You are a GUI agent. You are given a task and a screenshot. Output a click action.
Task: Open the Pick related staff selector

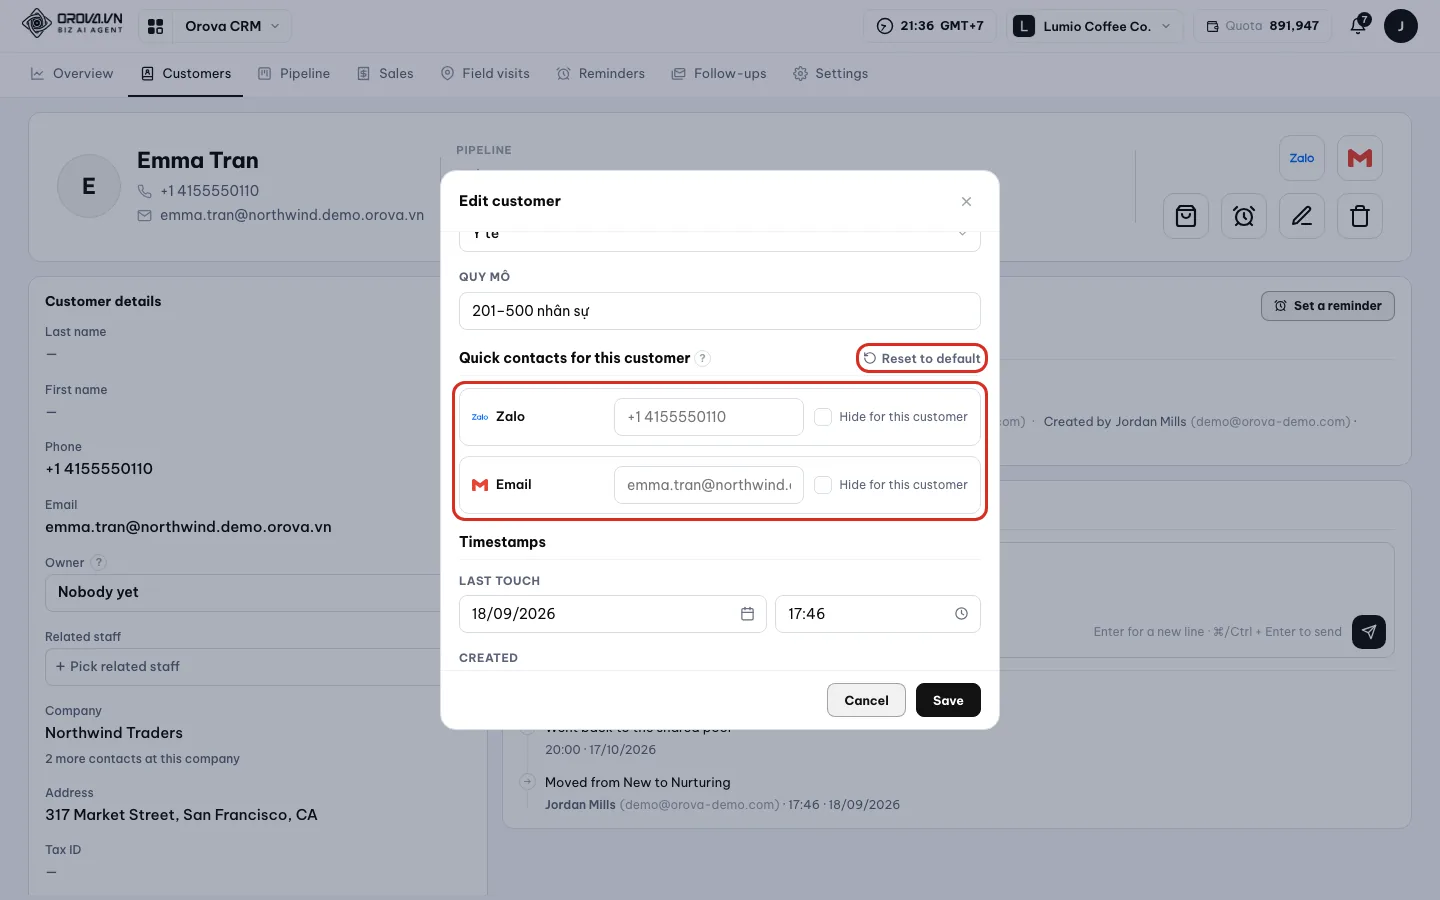pos(245,667)
